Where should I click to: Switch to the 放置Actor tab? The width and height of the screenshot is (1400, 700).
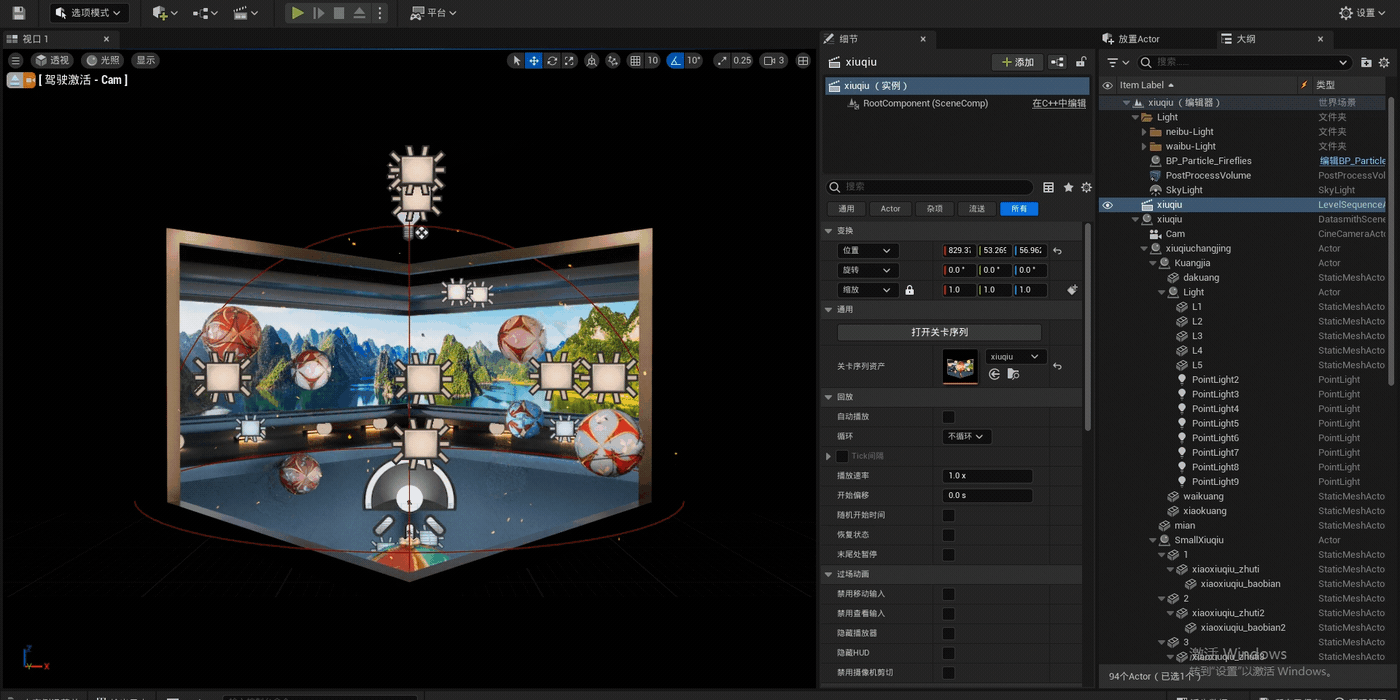(1138, 39)
